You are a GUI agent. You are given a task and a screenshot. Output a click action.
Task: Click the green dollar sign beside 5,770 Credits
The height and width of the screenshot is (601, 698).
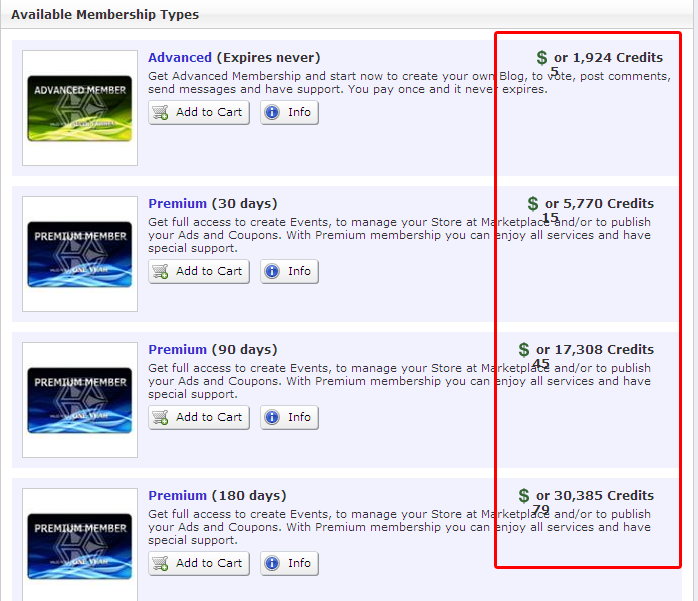(533, 204)
